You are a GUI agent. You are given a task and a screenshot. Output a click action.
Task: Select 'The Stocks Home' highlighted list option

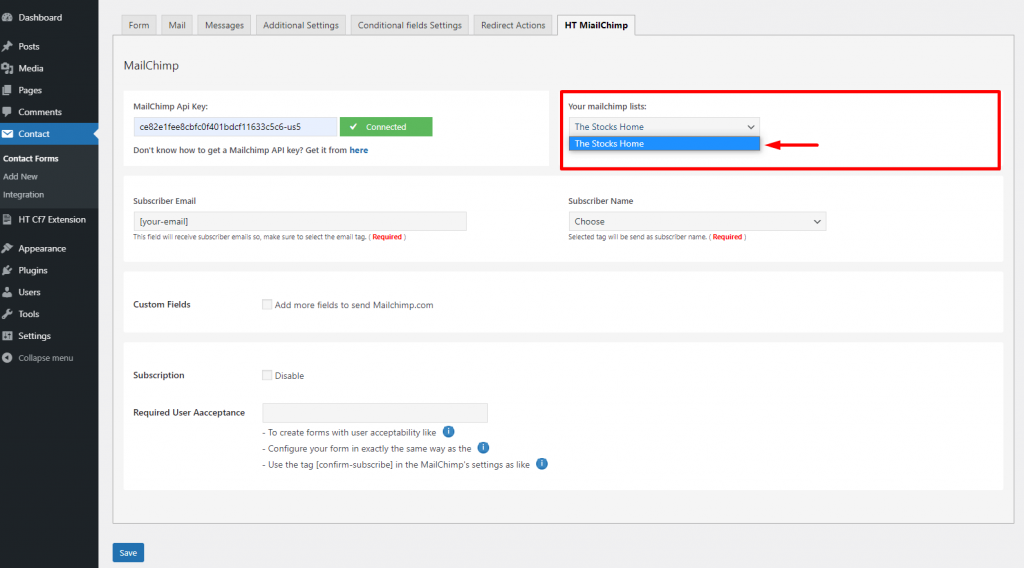coord(664,144)
